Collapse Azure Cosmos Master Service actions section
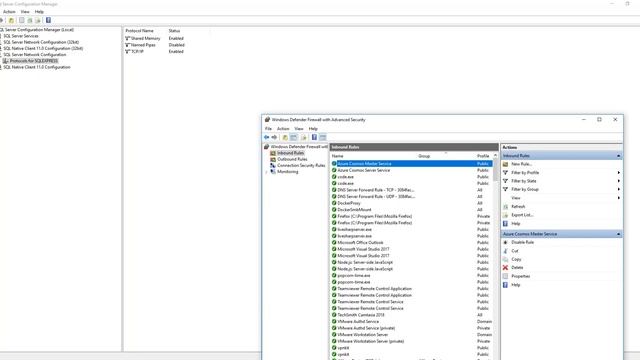Screen dimensions: 640x360 point(618,234)
